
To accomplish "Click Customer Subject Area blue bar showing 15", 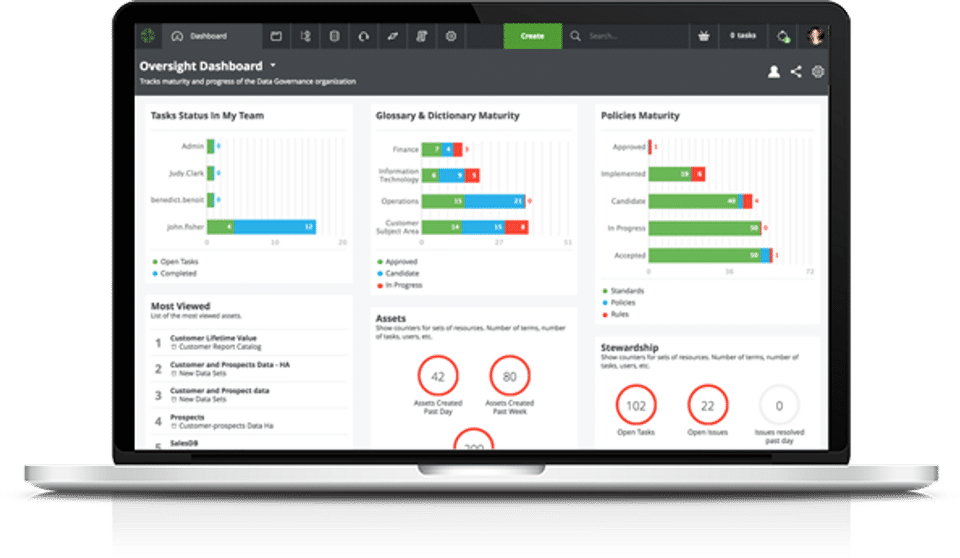I will click(x=483, y=227).
